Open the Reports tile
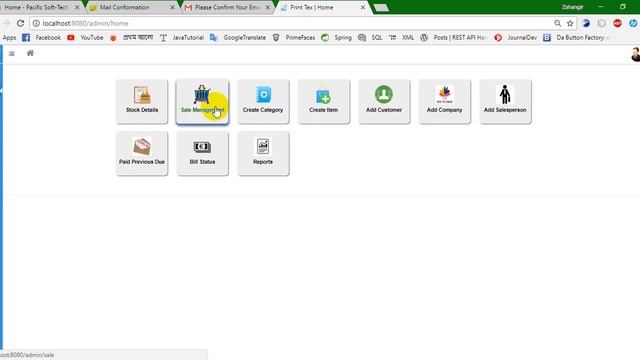The image size is (640, 360). (x=263, y=153)
